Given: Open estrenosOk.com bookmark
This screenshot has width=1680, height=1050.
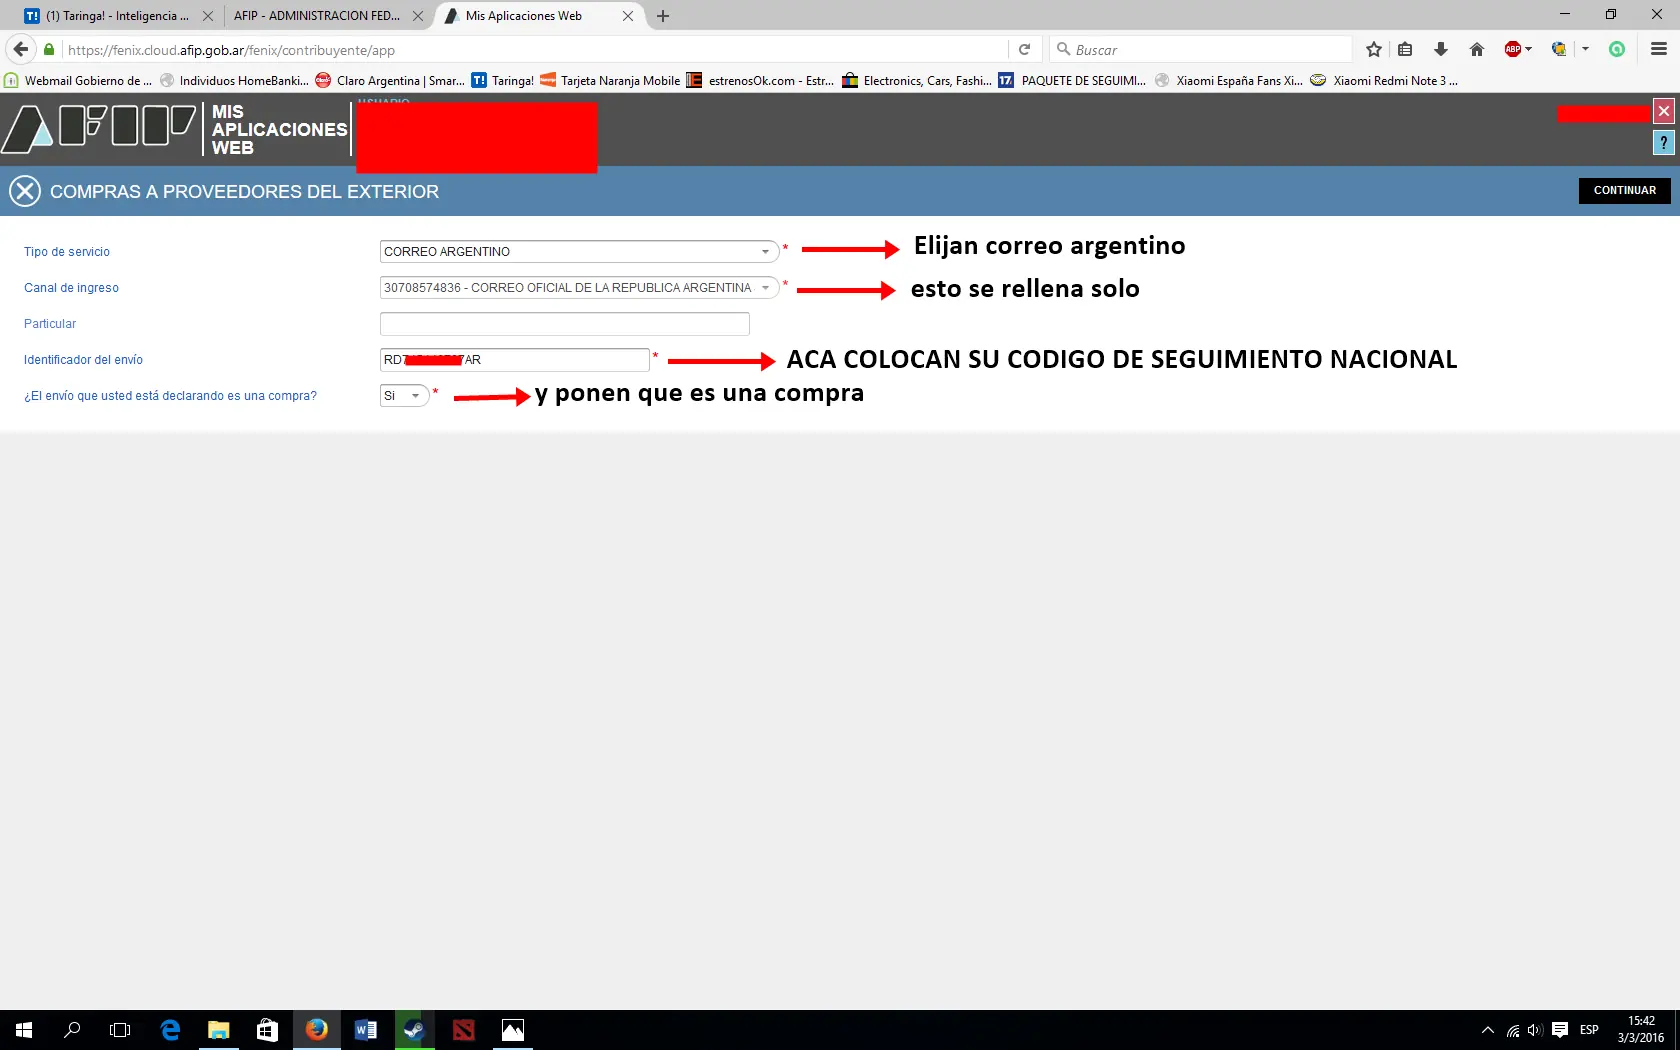Looking at the screenshot, I should coord(760,81).
